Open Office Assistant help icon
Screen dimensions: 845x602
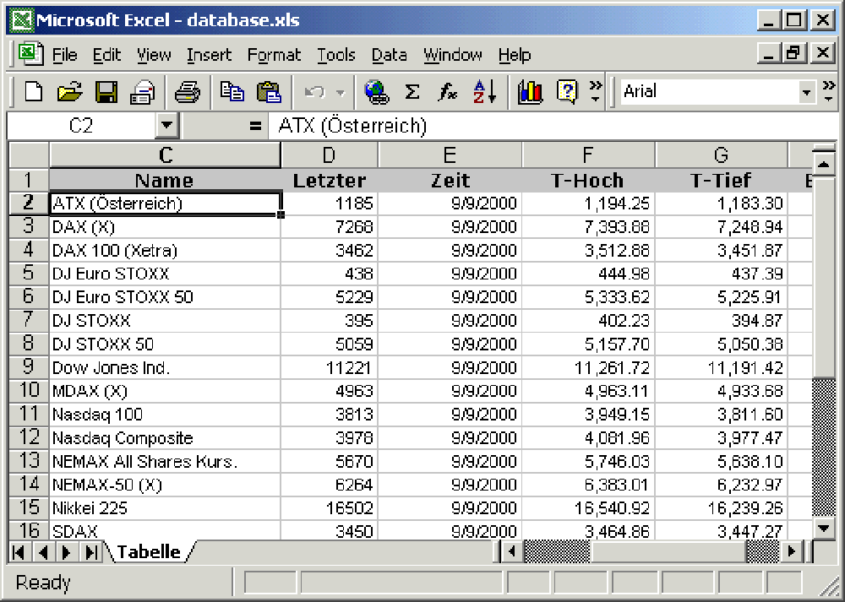(567, 92)
